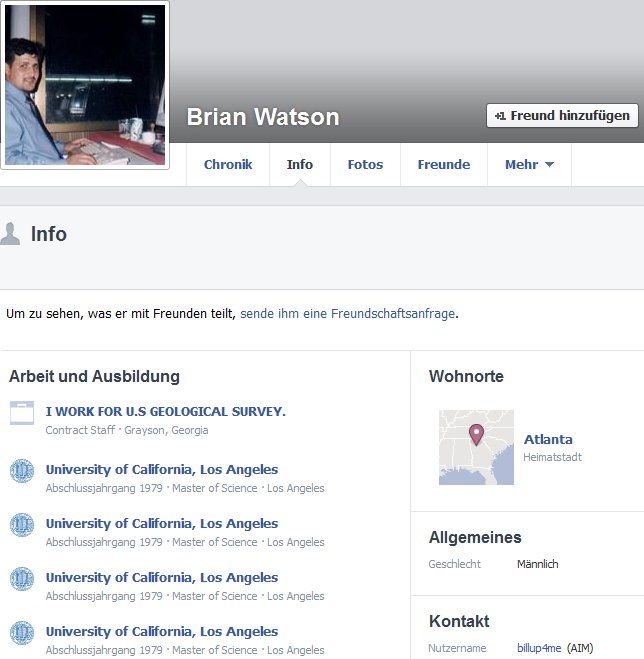This screenshot has height=659, width=644.
Task: Click the Geschlecht label
Action: pos(454,564)
